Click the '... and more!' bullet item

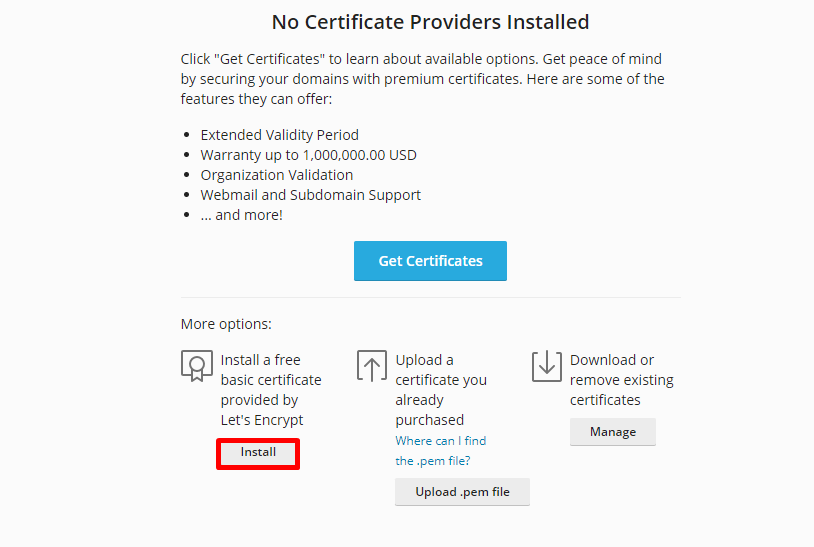[241, 215]
